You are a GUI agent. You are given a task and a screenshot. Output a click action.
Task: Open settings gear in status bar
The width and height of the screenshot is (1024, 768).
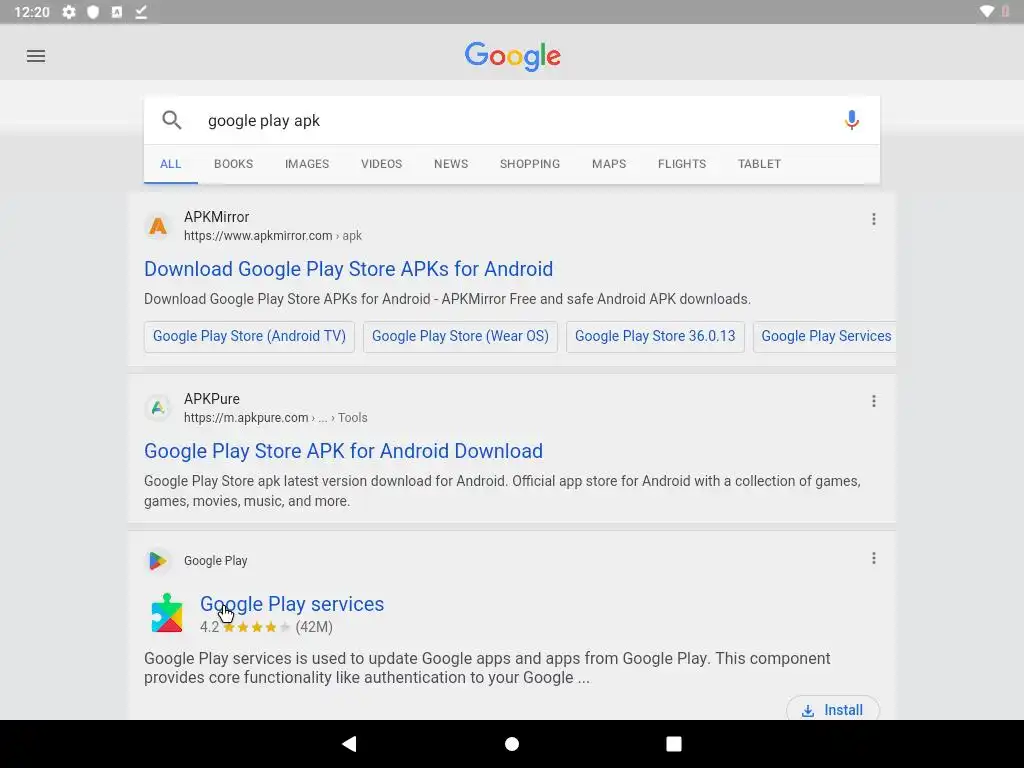[69, 12]
